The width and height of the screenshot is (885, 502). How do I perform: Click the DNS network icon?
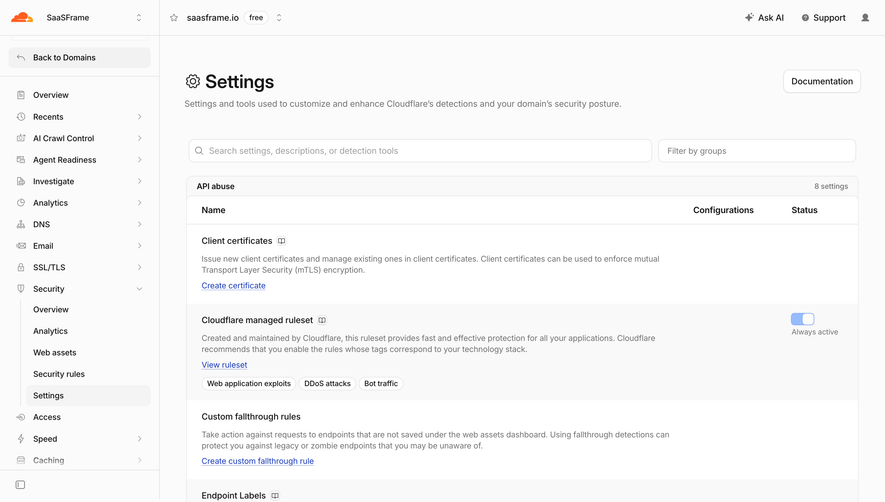21,224
